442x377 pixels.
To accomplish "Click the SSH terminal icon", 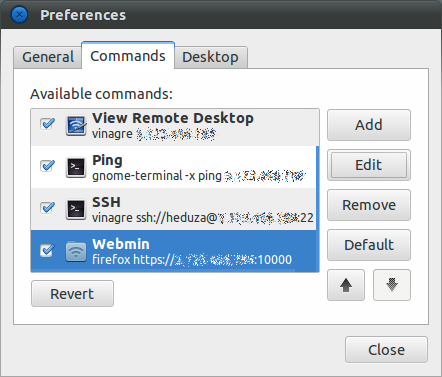I will (76, 209).
